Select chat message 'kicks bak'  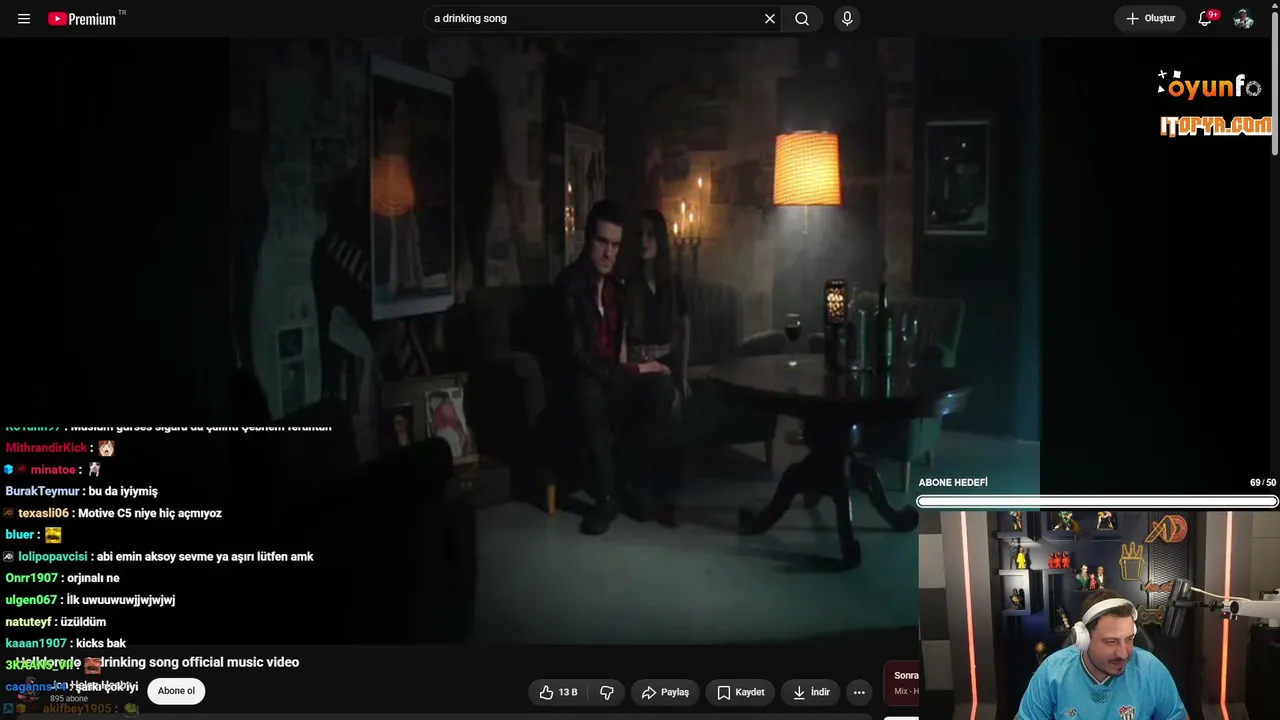pyautogui.click(x=101, y=643)
